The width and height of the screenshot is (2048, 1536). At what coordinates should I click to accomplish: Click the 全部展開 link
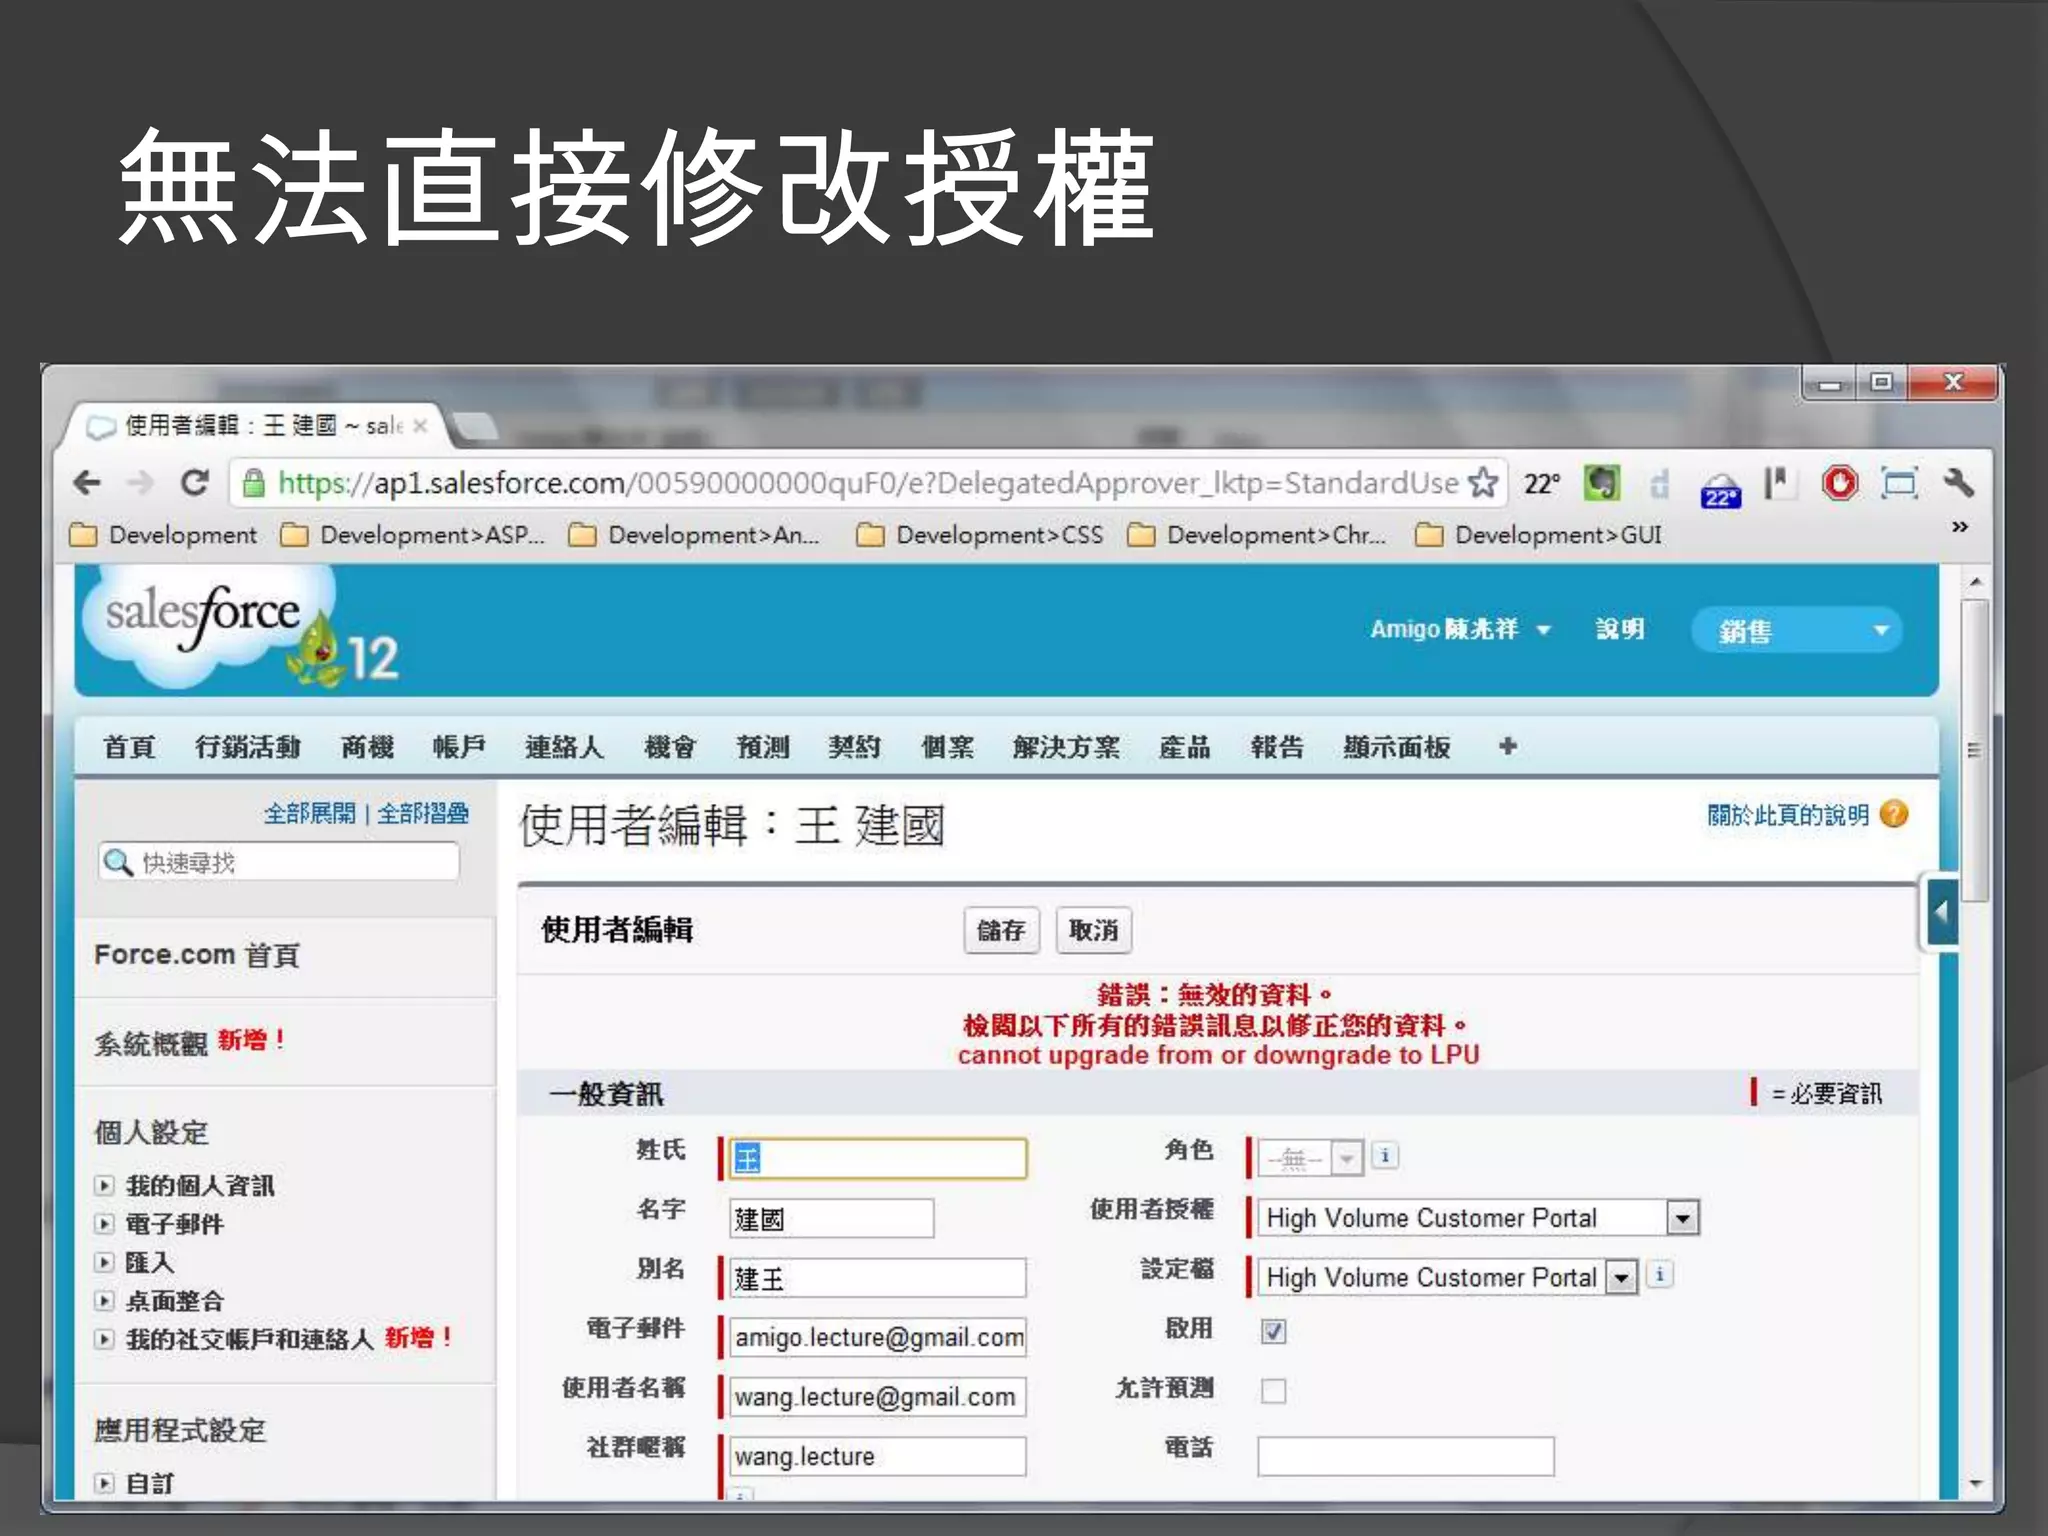[309, 813]
